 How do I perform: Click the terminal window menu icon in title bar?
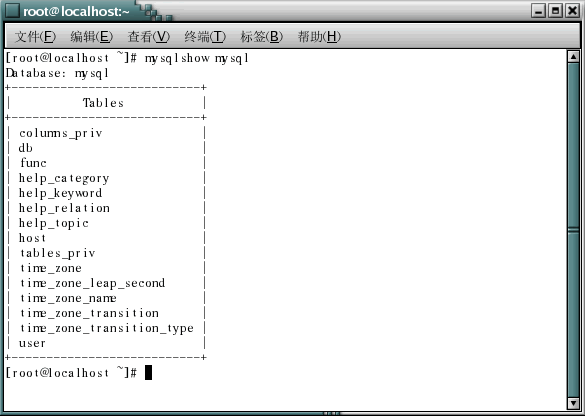click(x=12, y=10)
